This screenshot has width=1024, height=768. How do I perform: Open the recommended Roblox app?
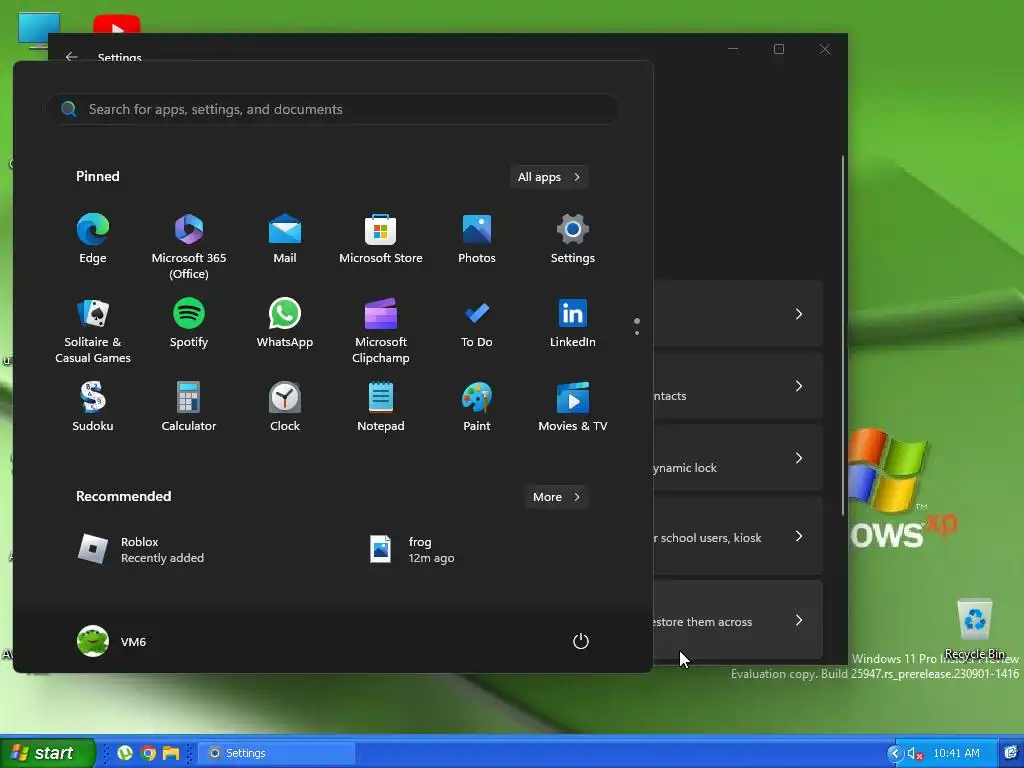(x=141, y=549)
